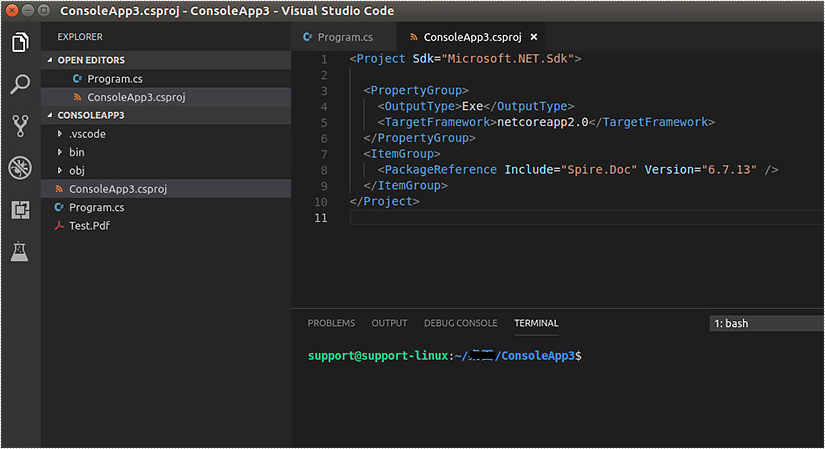Select the TERMINAL panel tab
825x449 pixels.
pyautogui.click(x=536, y=323)
